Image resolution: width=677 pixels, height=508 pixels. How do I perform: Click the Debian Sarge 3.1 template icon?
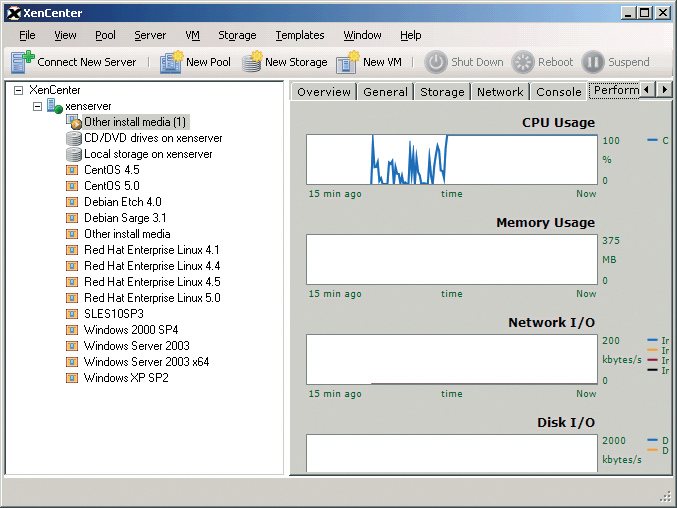coord(72,218)
